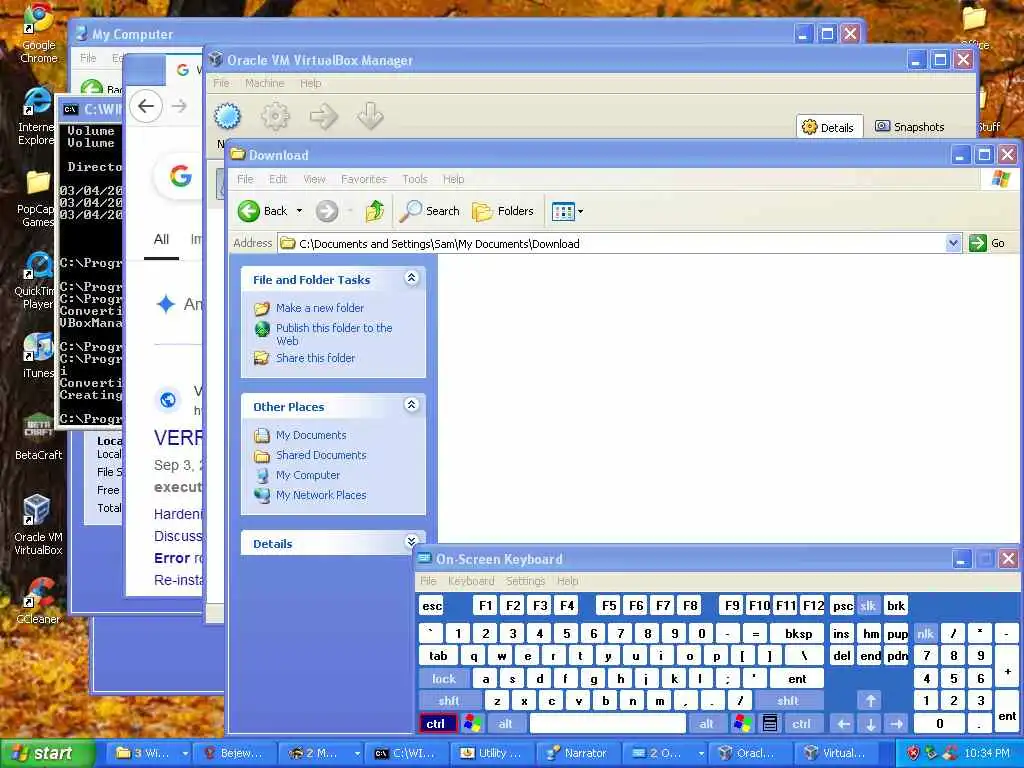
Task: Click the up arrow key on keyboard
Action: click(x=871, y=701)
